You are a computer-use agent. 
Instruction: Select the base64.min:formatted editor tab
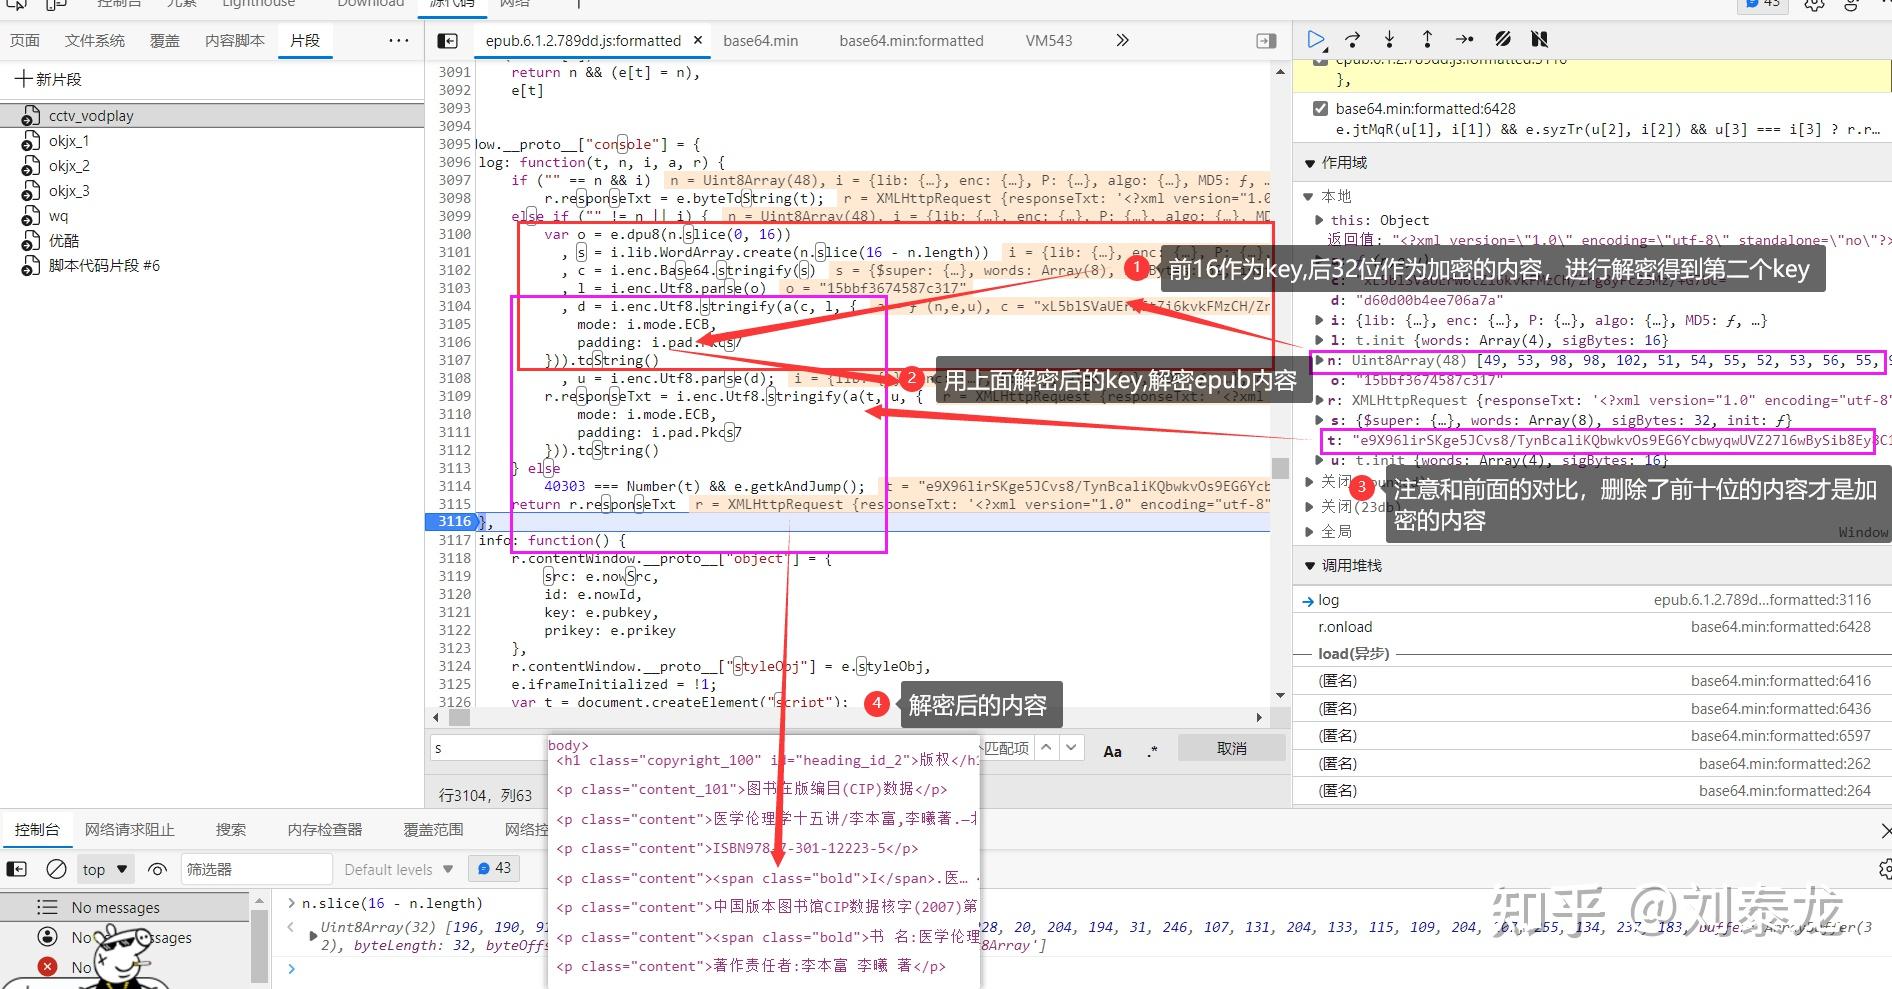pos(911,41)
